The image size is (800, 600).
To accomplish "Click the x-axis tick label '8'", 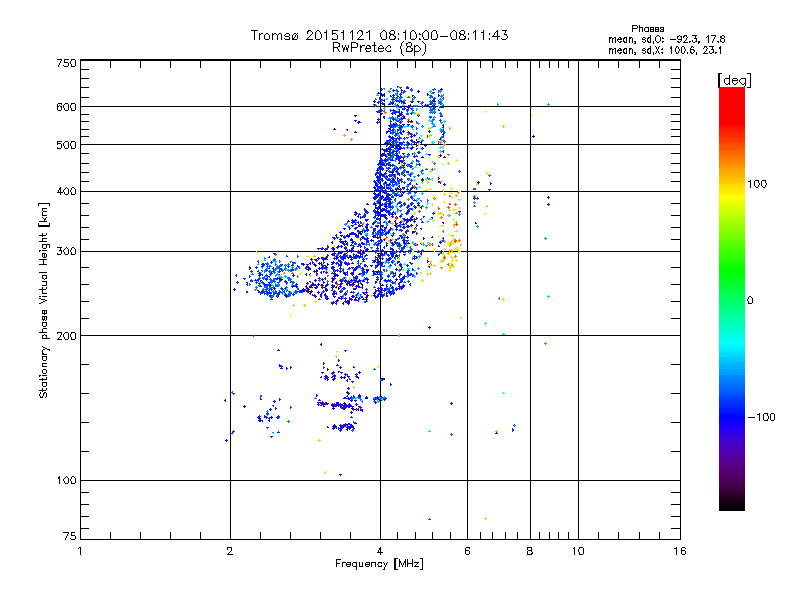I will 530,551.
